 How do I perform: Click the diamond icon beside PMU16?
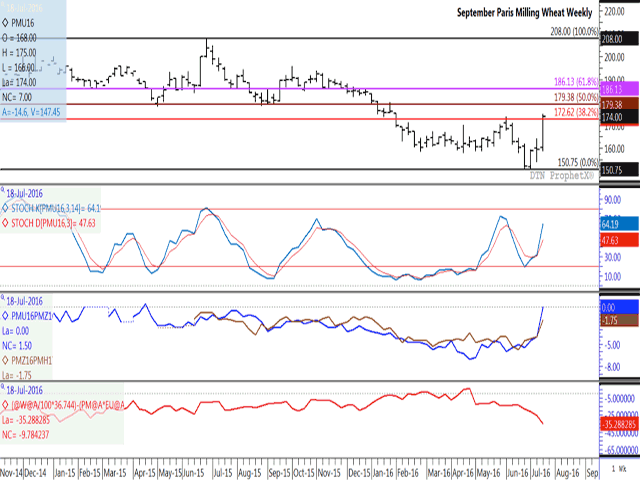pyautogui.click(x=5, y=23)
